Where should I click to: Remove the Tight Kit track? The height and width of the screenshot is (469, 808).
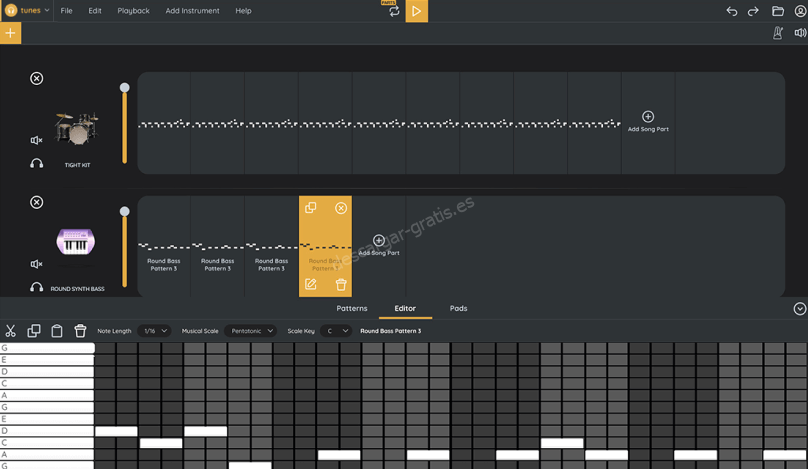(37, 78)
